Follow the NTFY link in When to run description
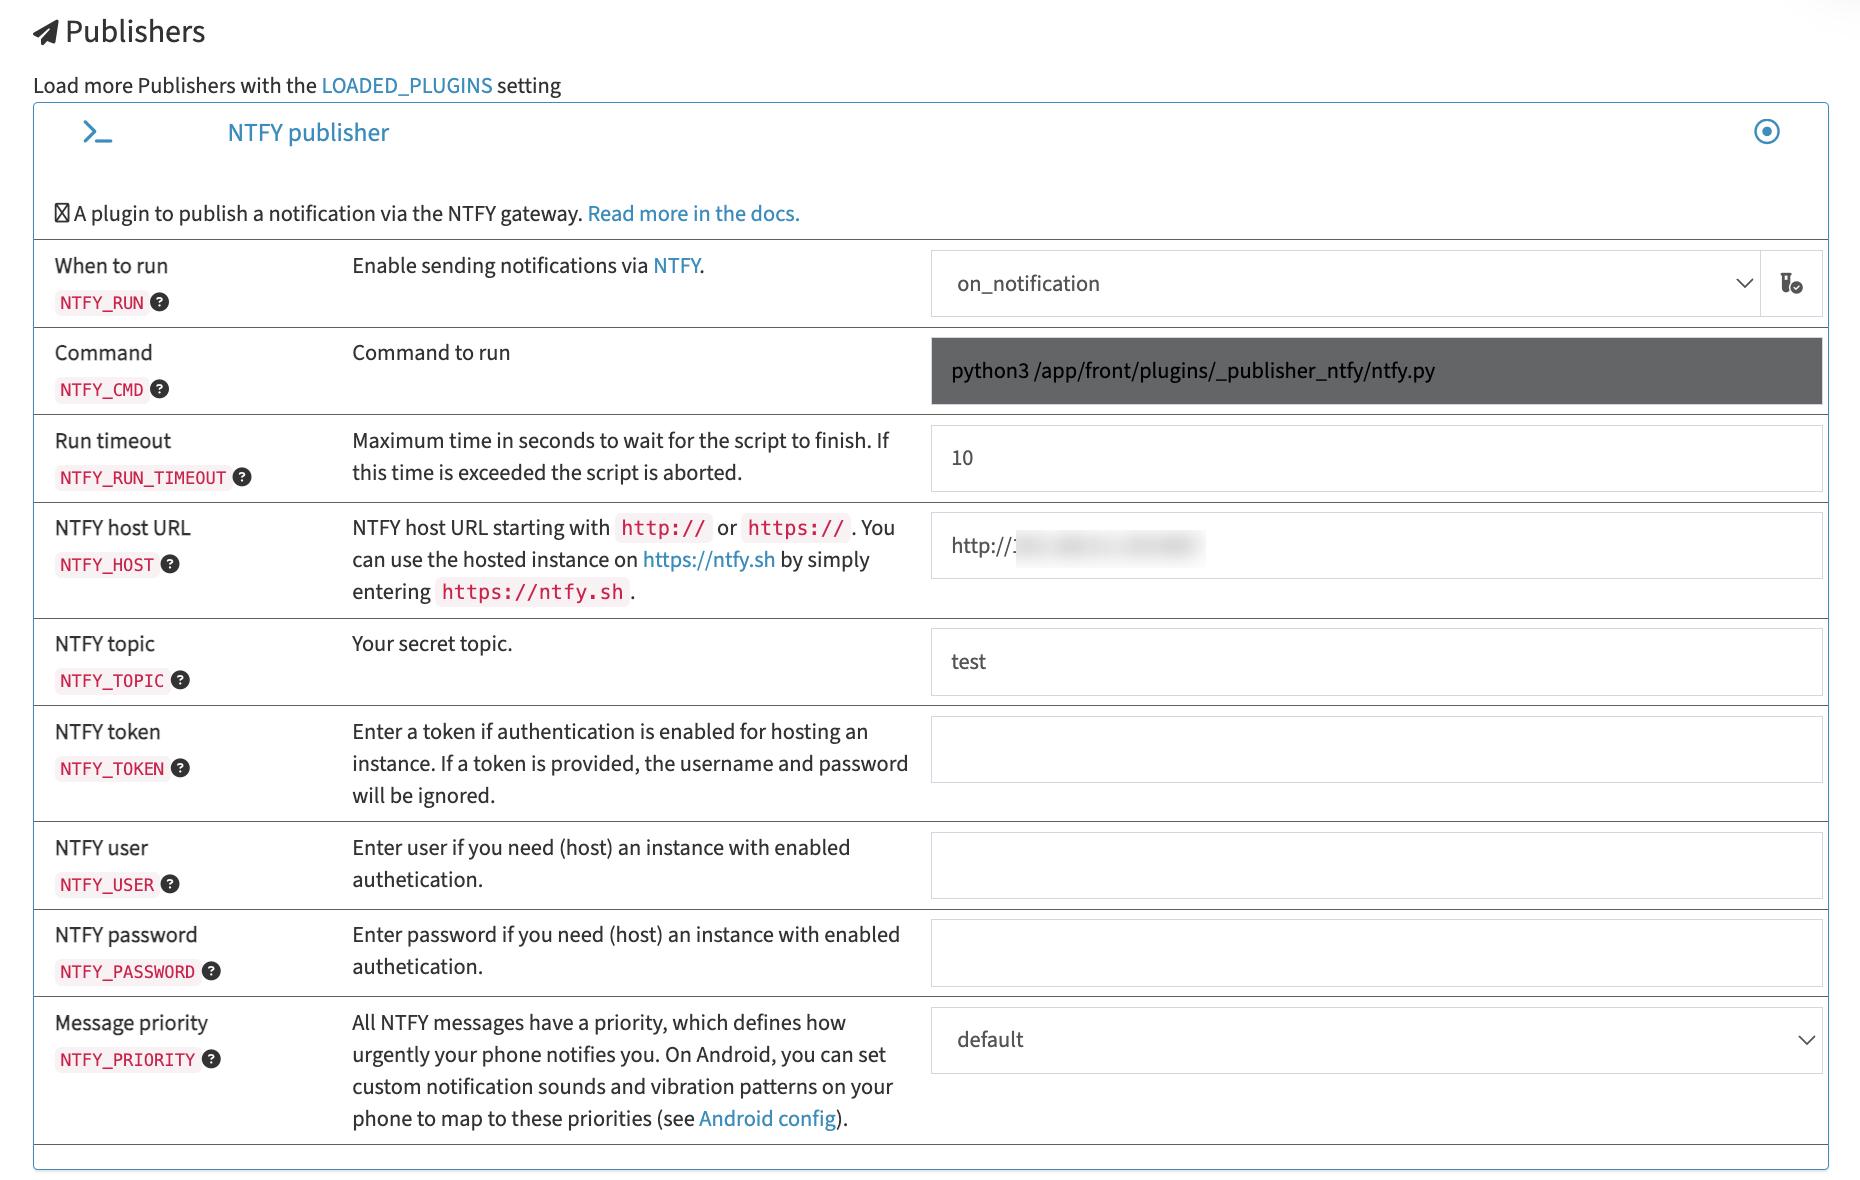This screenshot has height=1180, width=1860. [677, 266]
